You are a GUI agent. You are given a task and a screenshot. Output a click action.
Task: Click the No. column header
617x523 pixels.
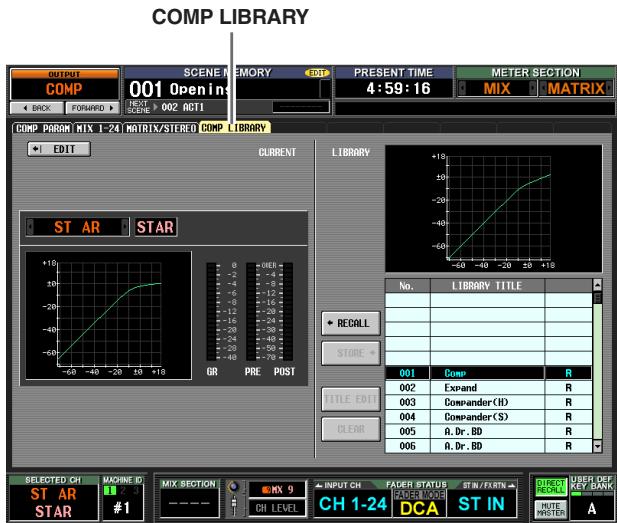tap(407, 286)
